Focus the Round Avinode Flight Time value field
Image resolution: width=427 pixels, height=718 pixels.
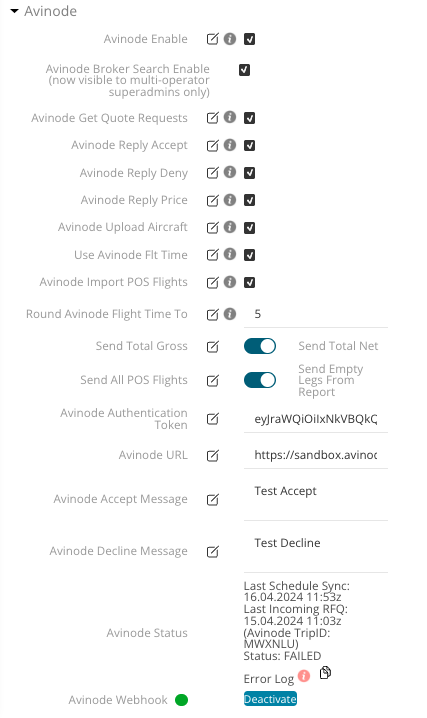coord(316,314)
